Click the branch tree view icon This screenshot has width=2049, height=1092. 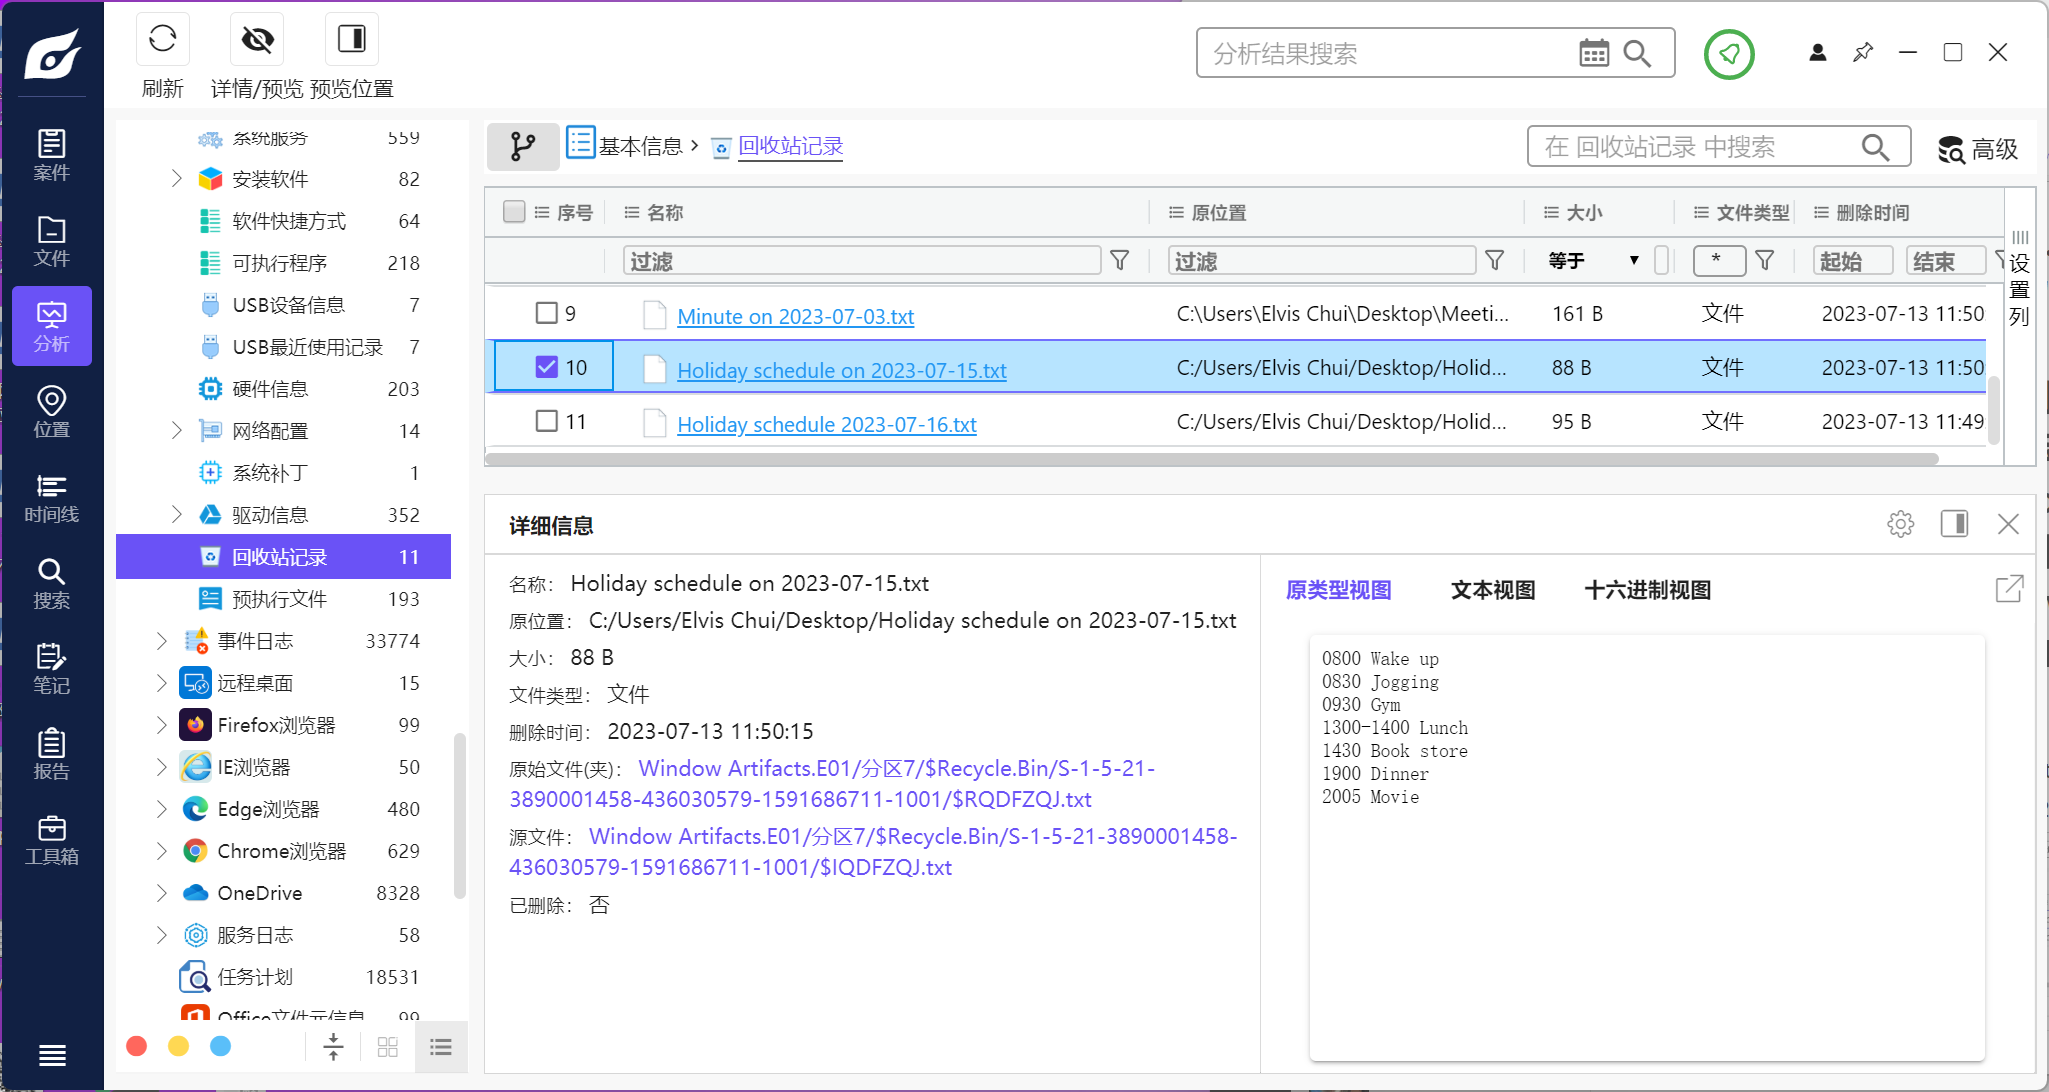[x=522, y=146]
